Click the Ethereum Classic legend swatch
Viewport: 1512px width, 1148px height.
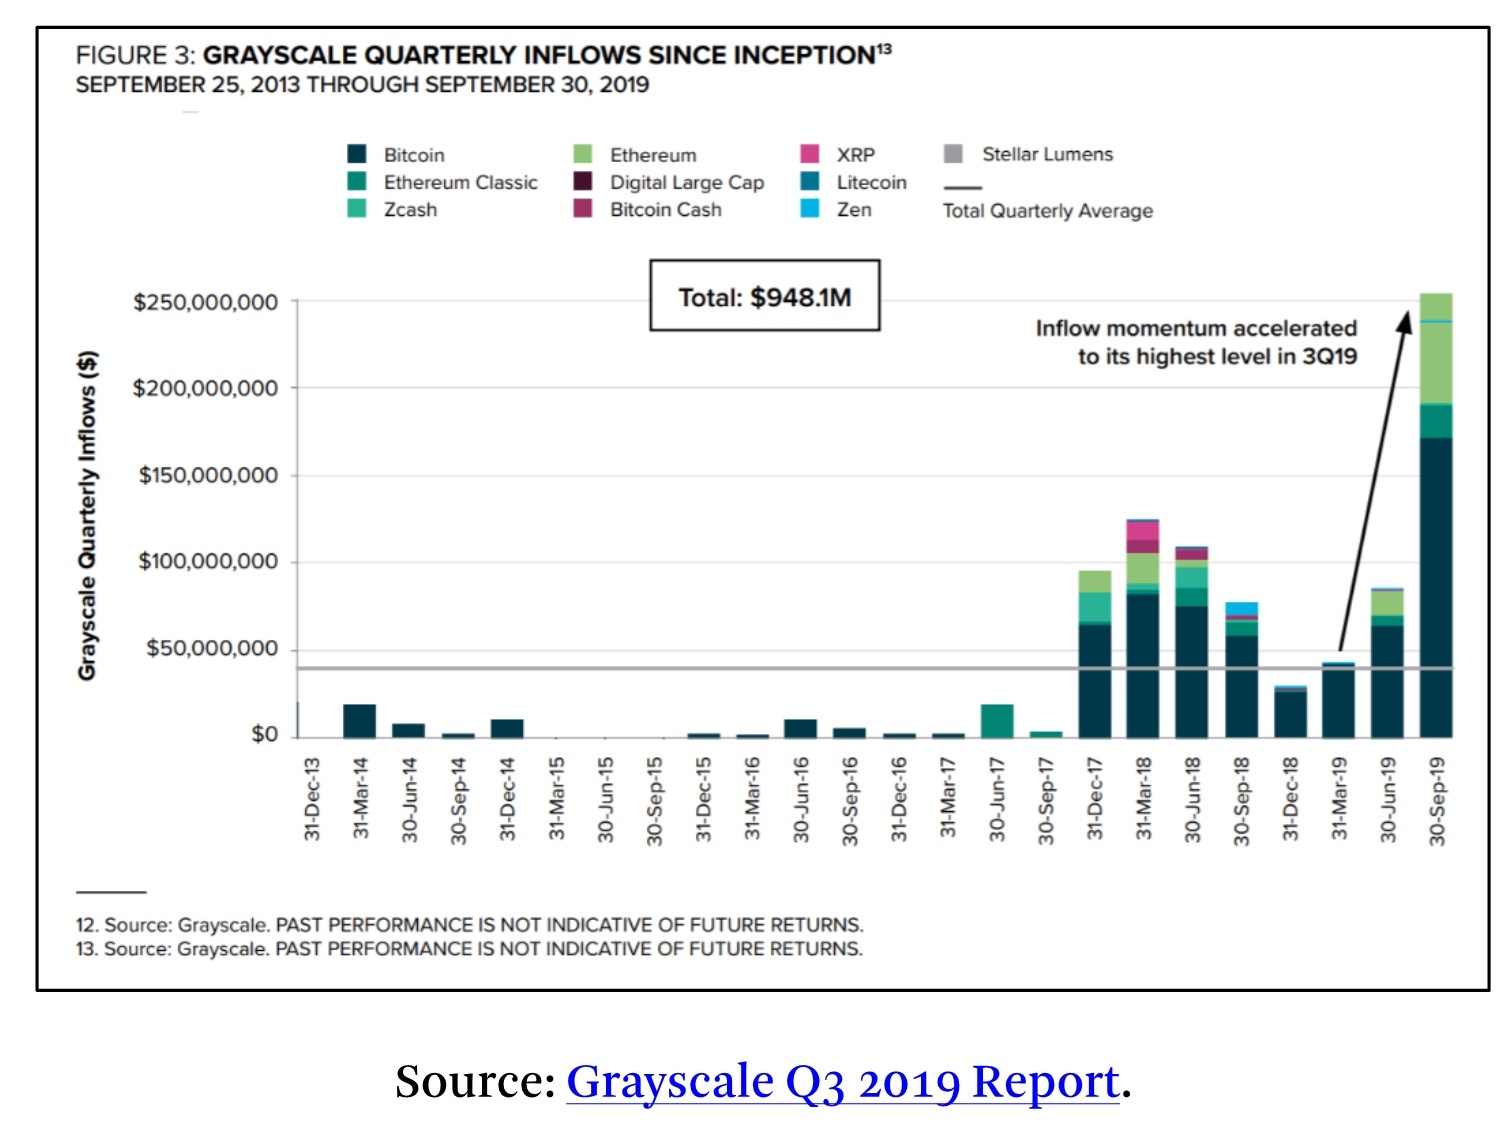pos(357,181)
